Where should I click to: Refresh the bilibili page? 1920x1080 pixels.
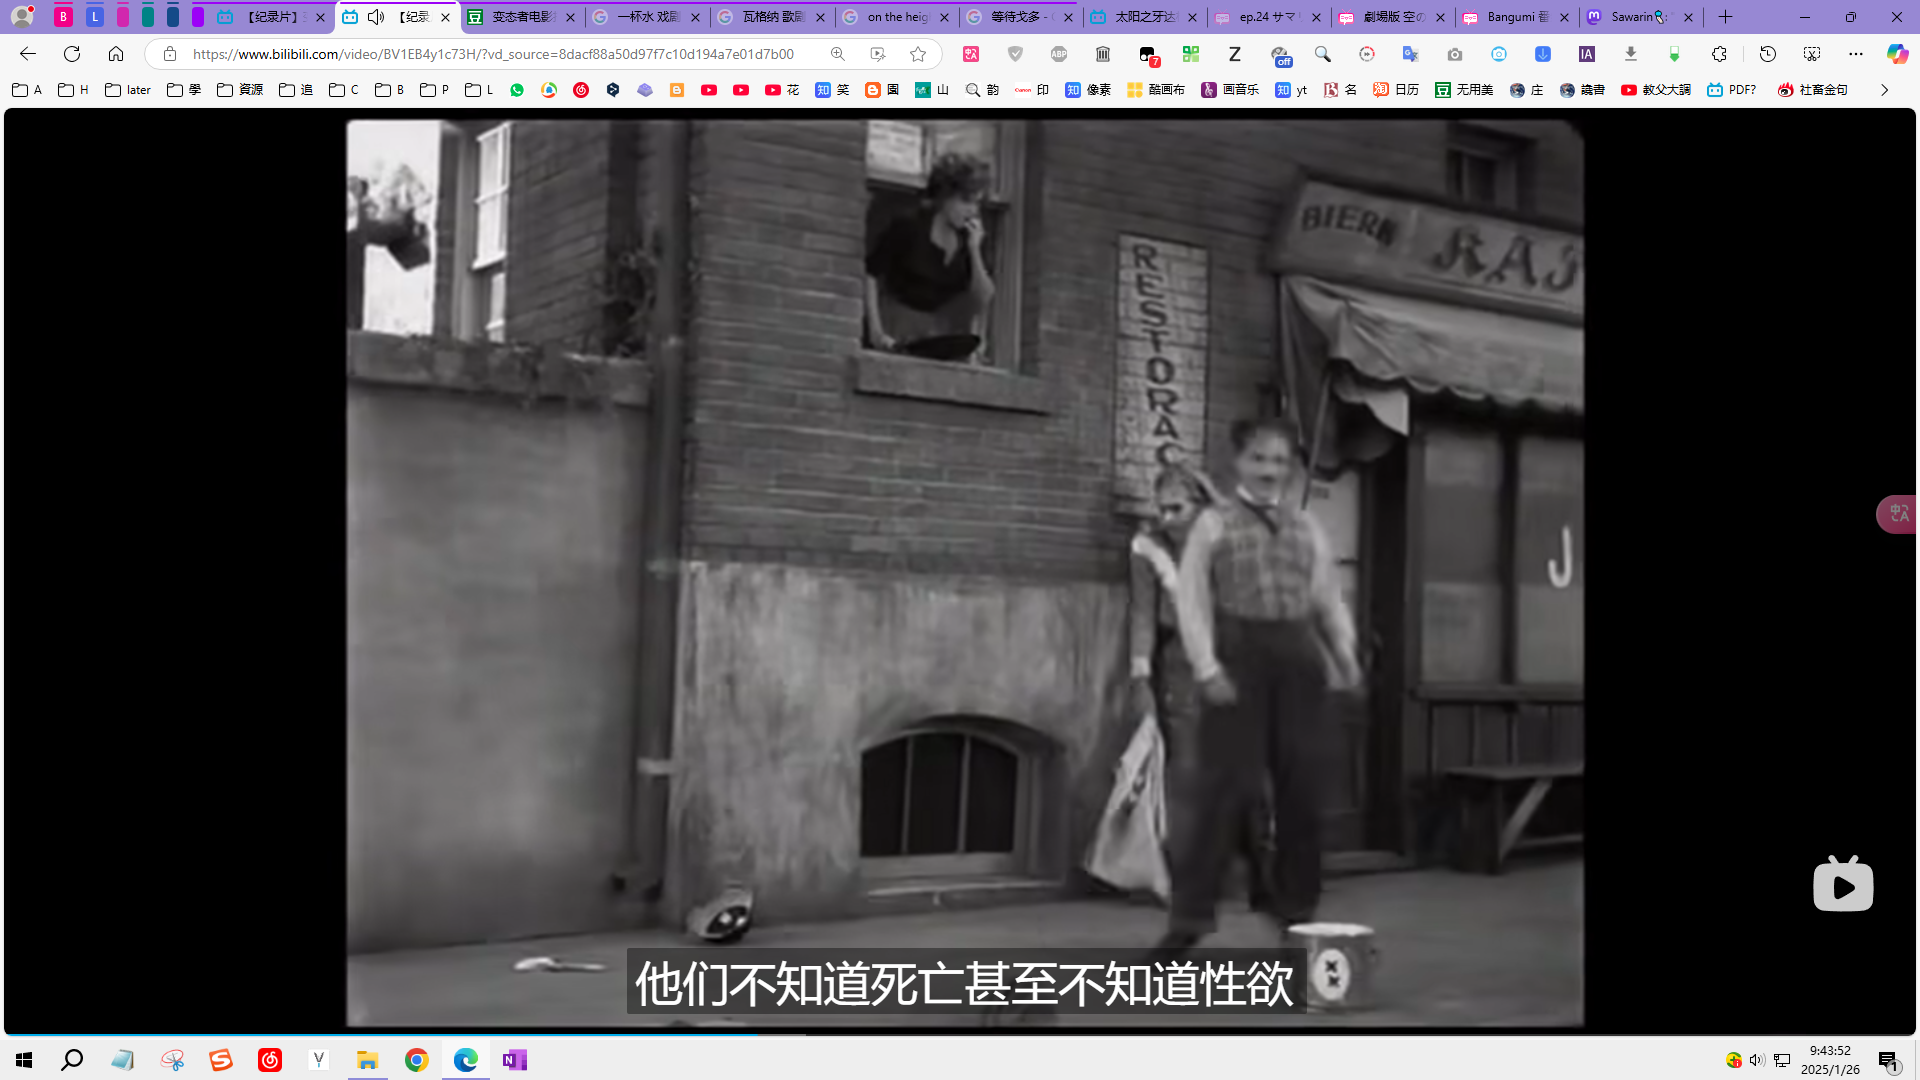pyautogui.click(x=72, y=54)
